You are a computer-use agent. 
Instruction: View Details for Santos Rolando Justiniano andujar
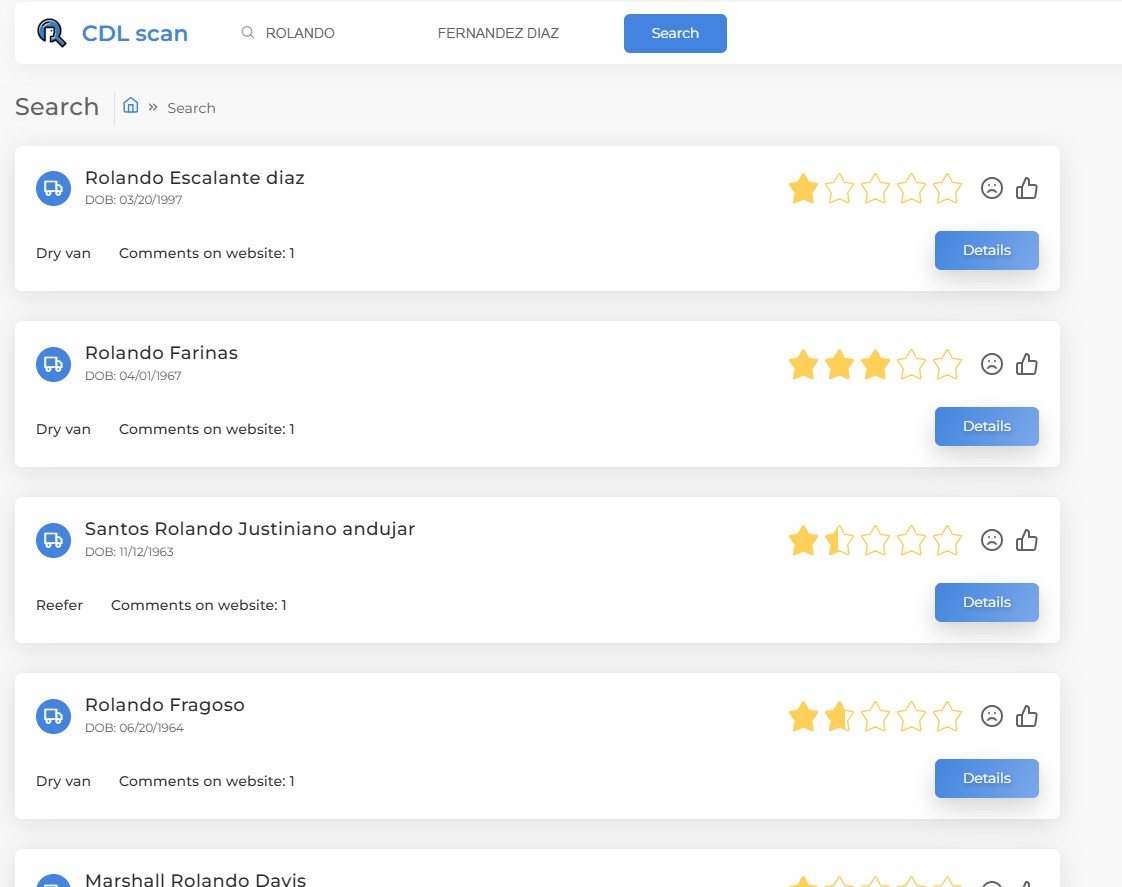click(x=986, y=602)
